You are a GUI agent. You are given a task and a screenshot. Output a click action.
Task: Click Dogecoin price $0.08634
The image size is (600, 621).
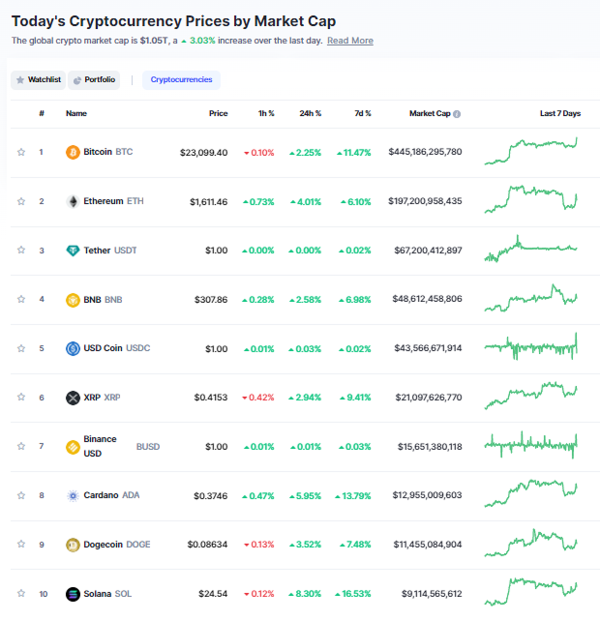pos(208,545)
